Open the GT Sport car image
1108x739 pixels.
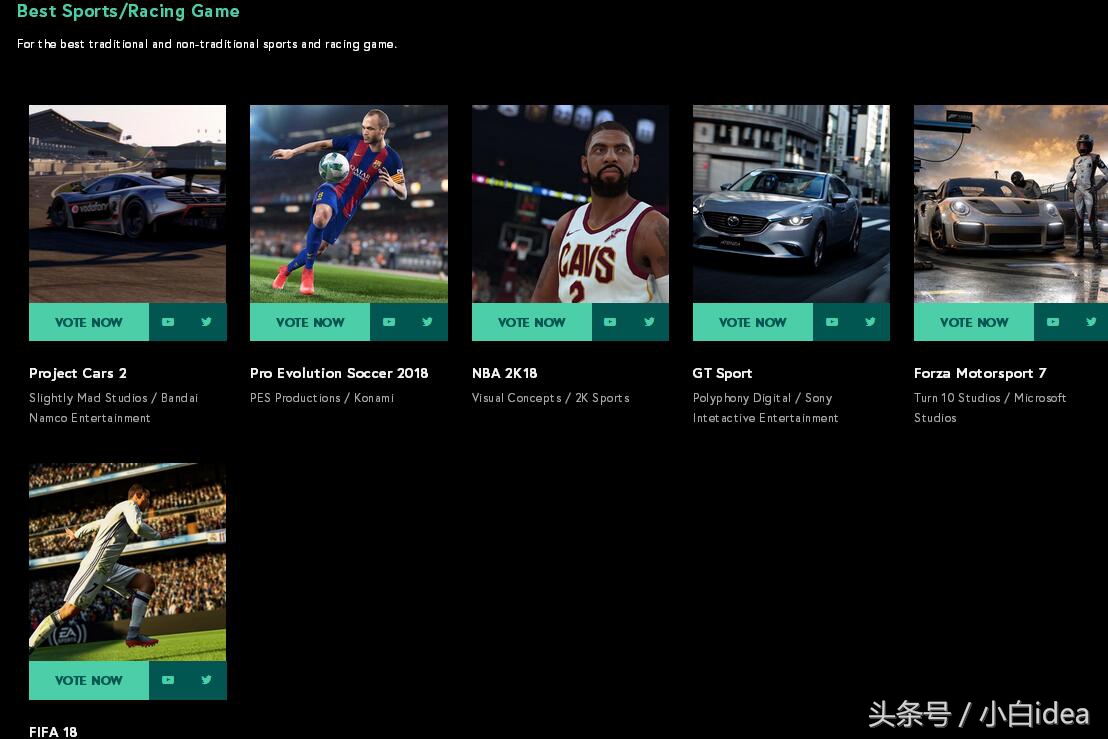(791, 204)
